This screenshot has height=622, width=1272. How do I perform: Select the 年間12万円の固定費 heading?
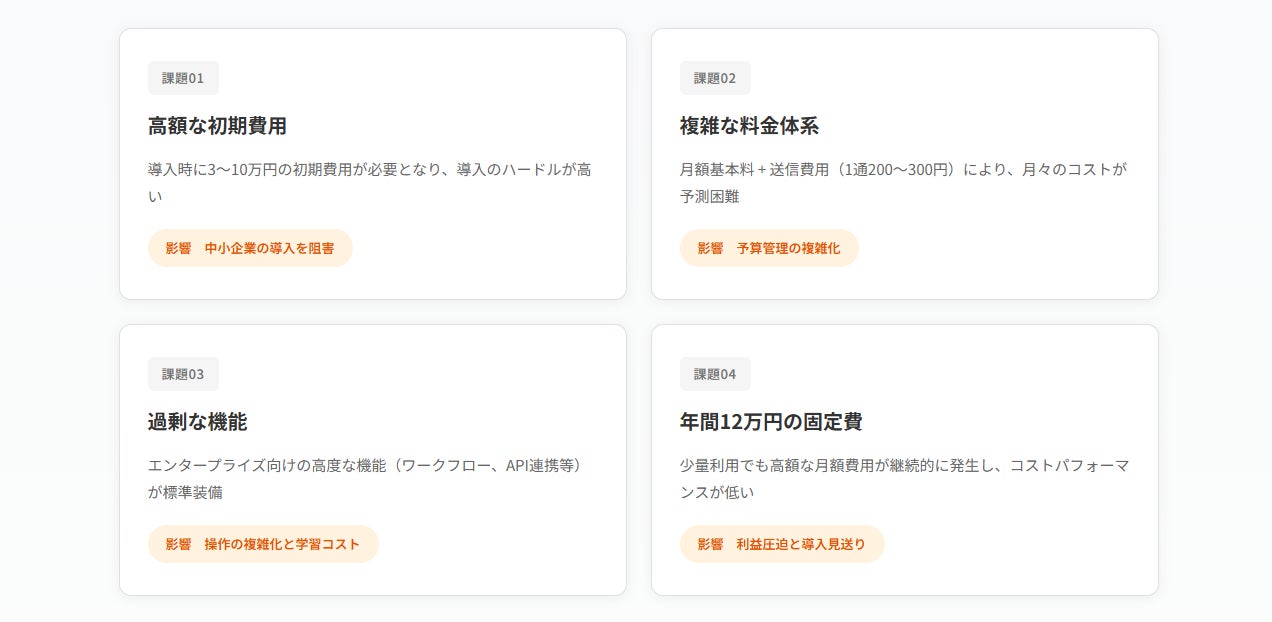point(771,422)
